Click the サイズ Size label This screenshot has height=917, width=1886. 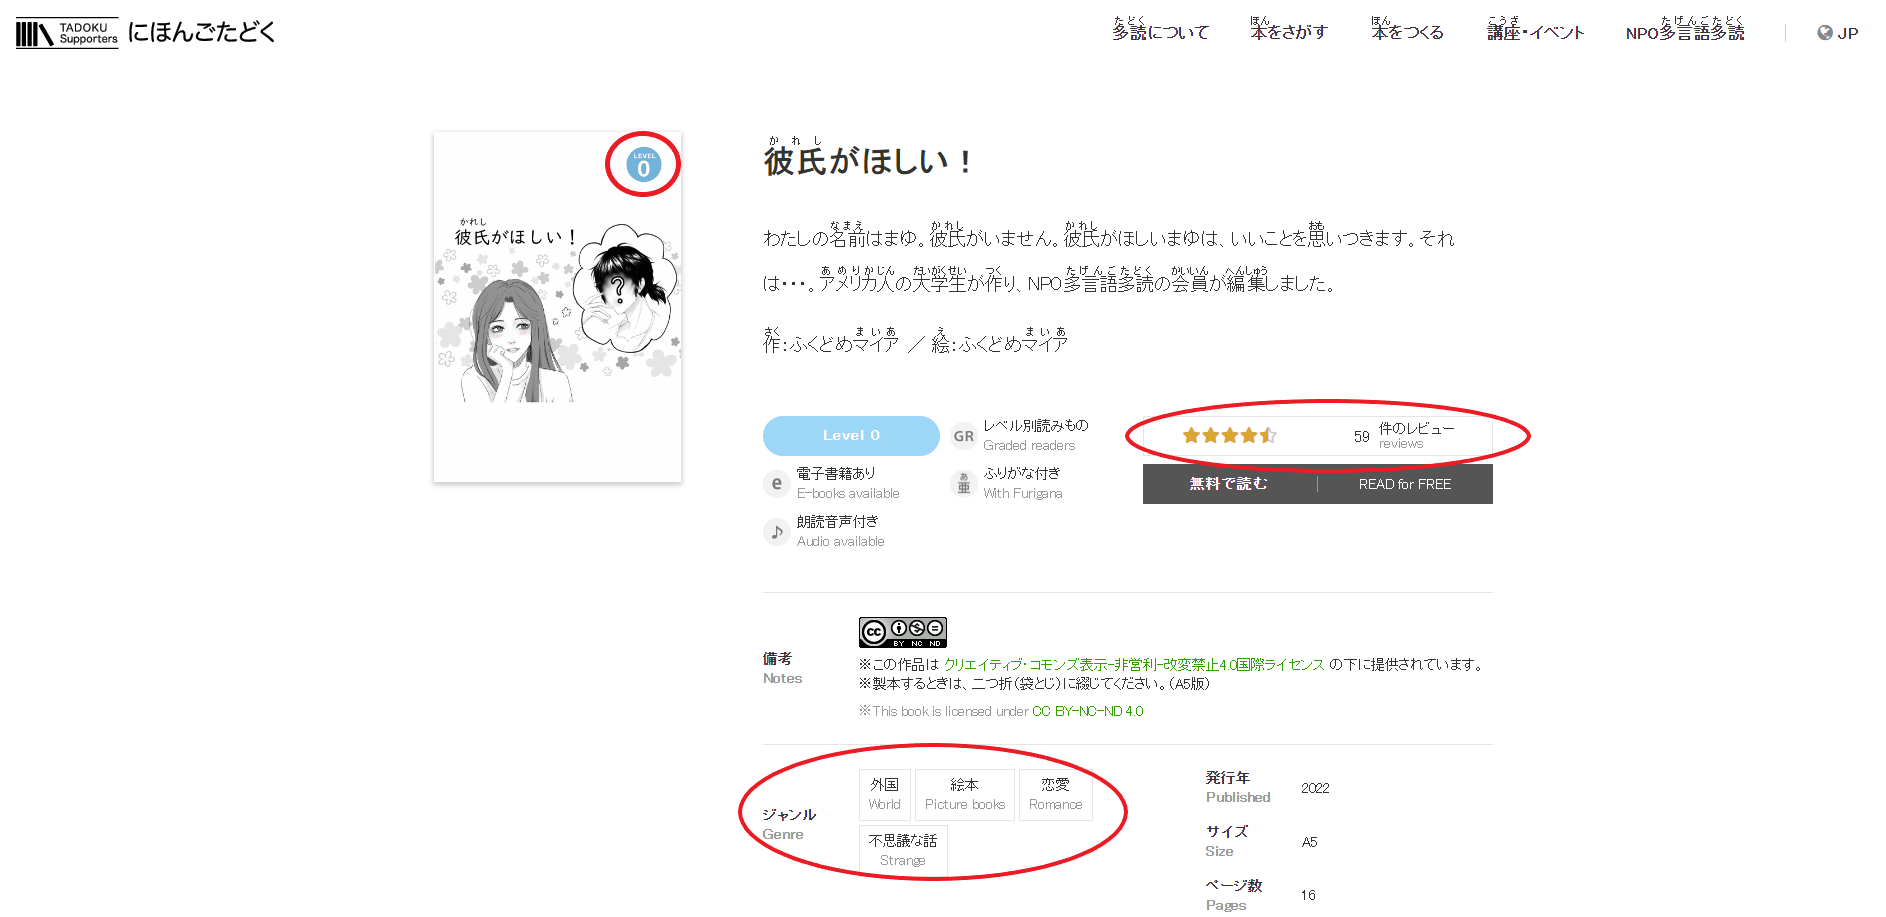click(x=1226, y=841)
